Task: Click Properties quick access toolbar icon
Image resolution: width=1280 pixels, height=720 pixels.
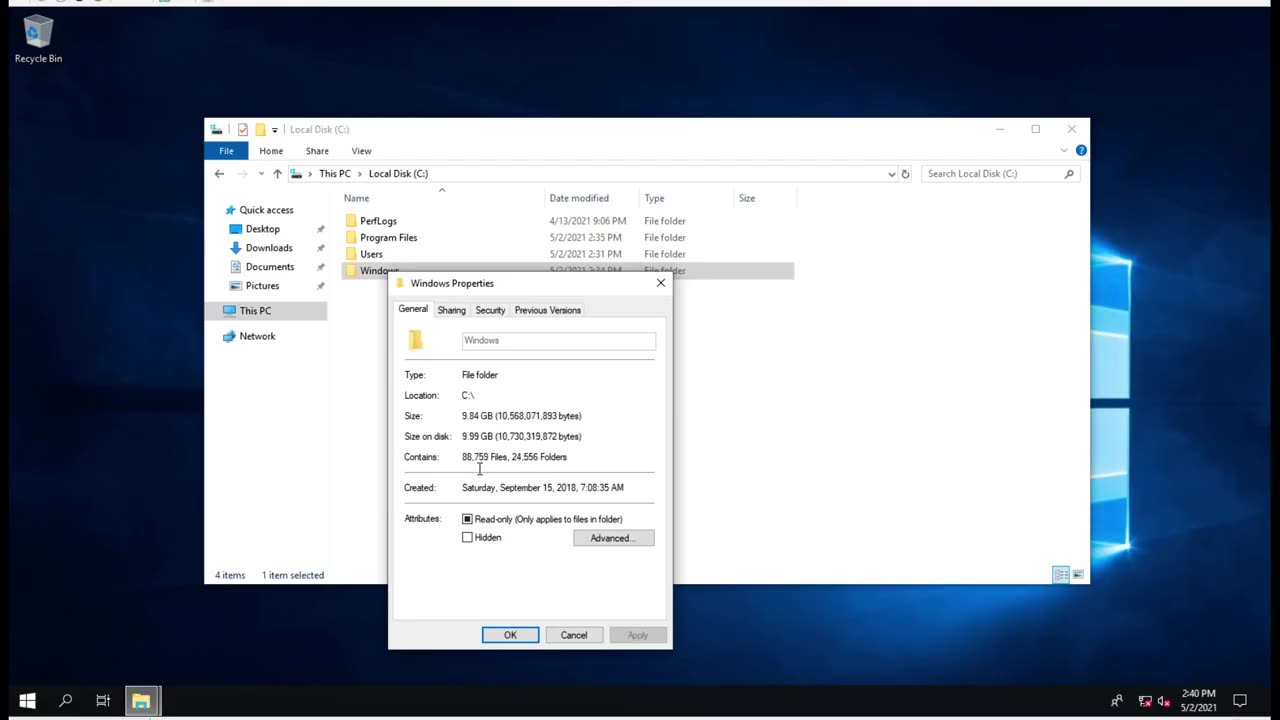Action: tap(242, 129)
